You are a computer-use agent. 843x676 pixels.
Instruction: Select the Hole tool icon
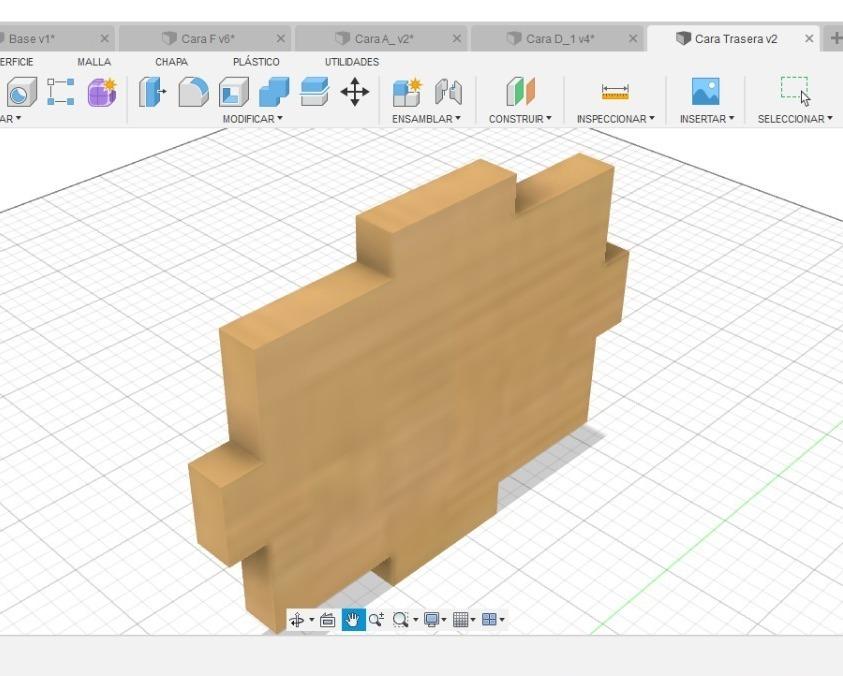[x=22, y=92]
